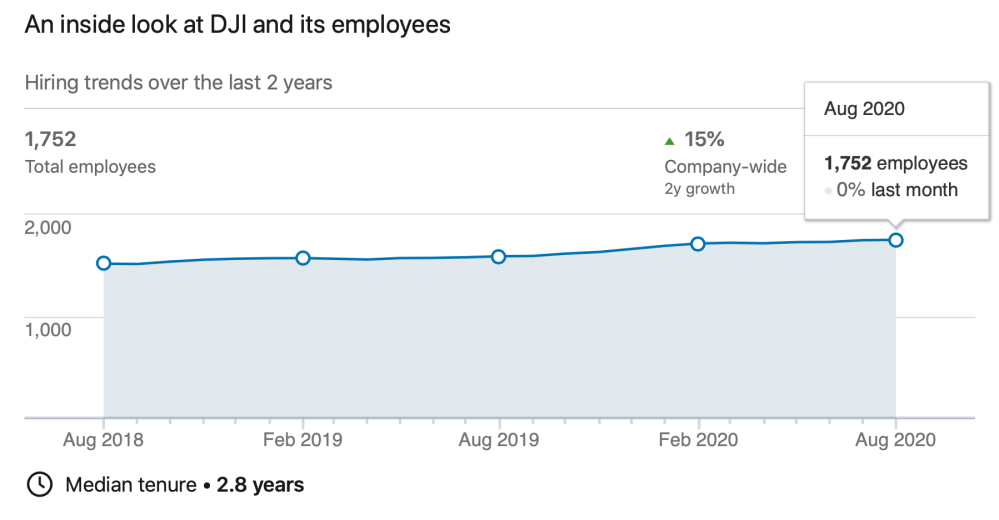Image resolution: width=999 pixels, height=520 pixels.
Task: Click the 15% growth value
Action: tap(704, 140)
